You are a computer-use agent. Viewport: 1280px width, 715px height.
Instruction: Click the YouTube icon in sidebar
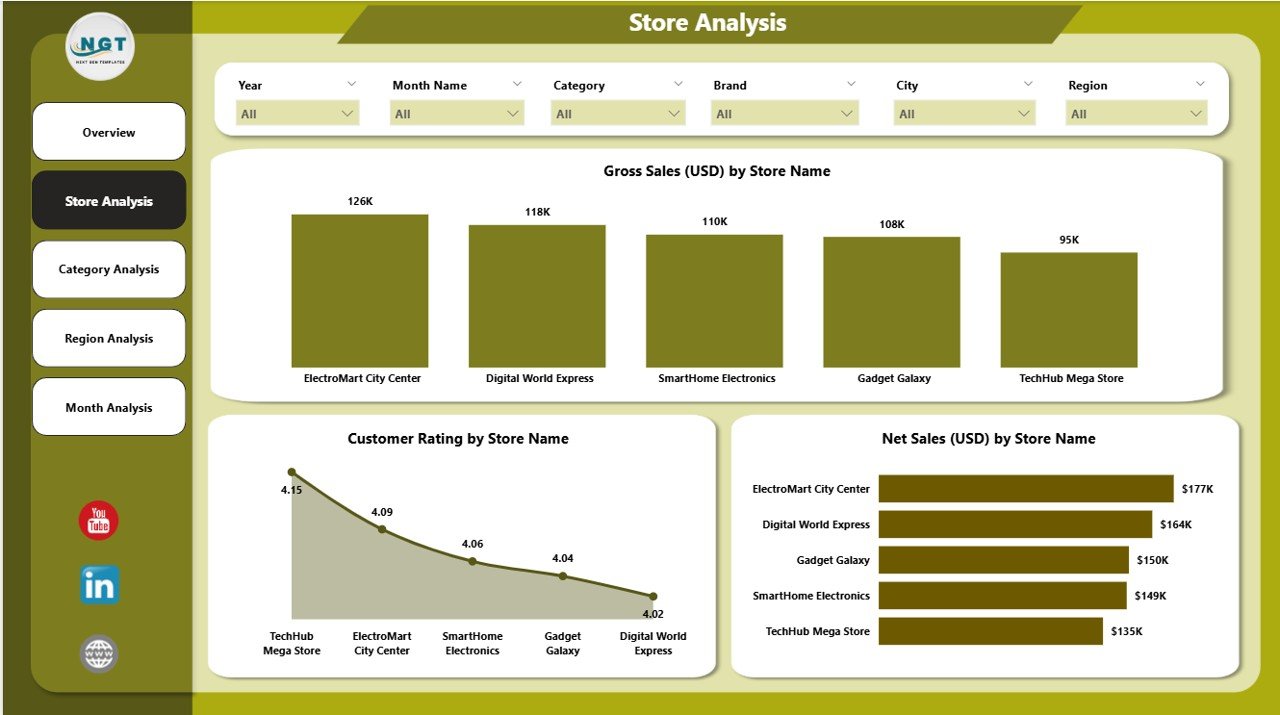98,521
